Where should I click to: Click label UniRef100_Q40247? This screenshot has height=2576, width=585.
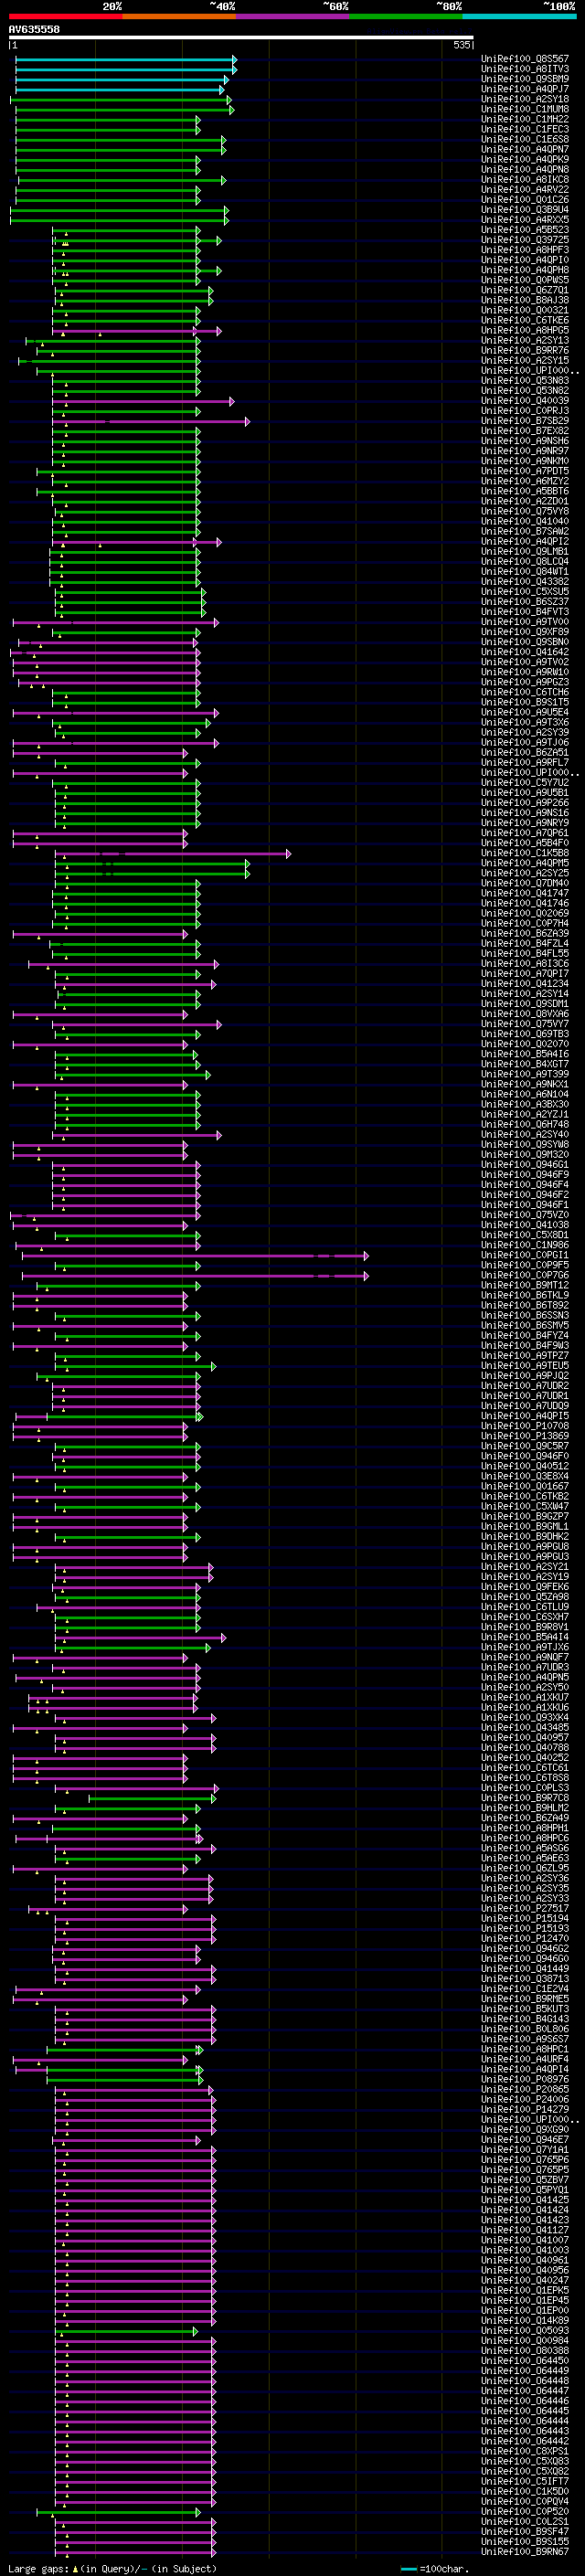525,2280
